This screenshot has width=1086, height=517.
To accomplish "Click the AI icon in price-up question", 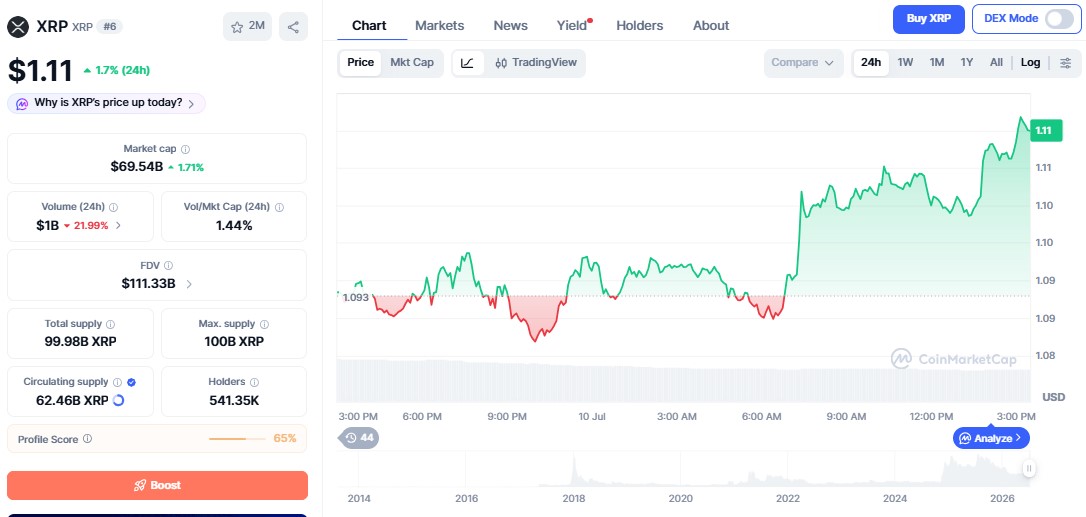I will [x=22, y=103].
